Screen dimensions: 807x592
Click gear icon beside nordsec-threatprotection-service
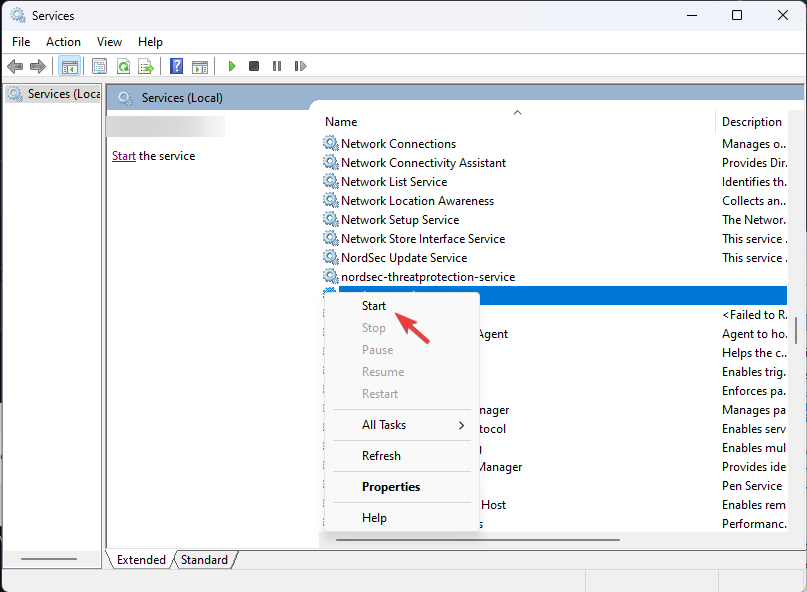330,276
